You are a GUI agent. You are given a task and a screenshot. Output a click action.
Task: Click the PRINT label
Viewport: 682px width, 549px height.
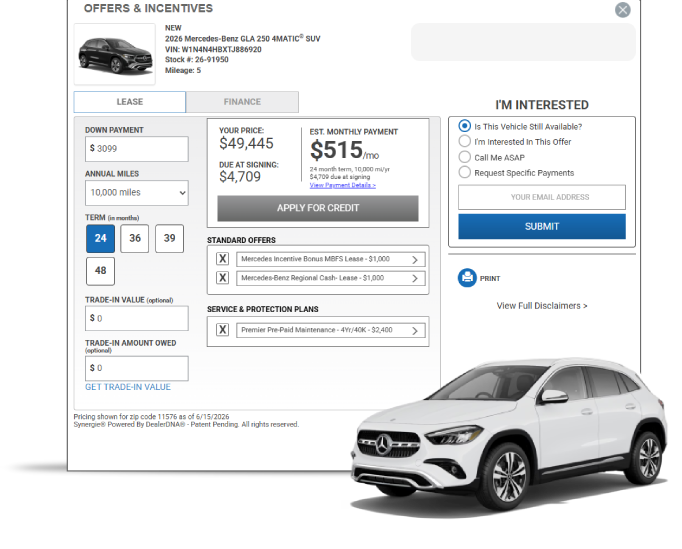click(490, 278)
